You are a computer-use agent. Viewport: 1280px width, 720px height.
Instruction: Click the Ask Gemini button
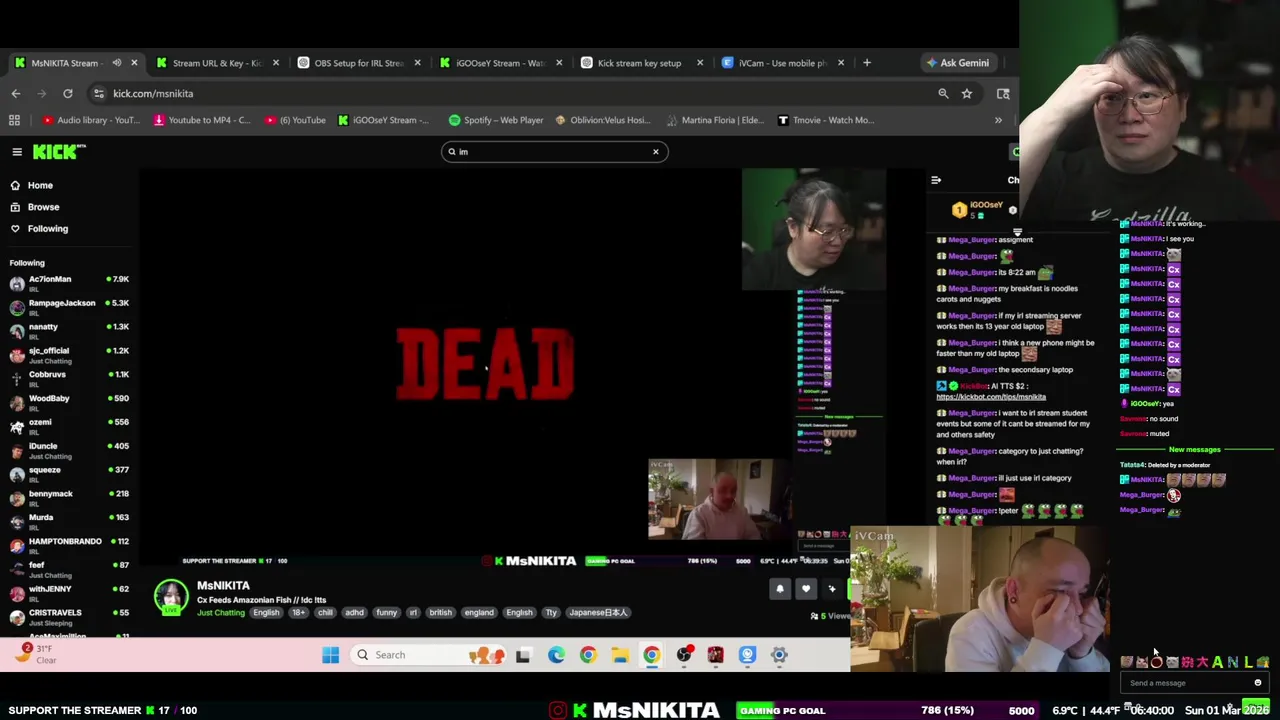pyautogui.click(x=958, y=63)
